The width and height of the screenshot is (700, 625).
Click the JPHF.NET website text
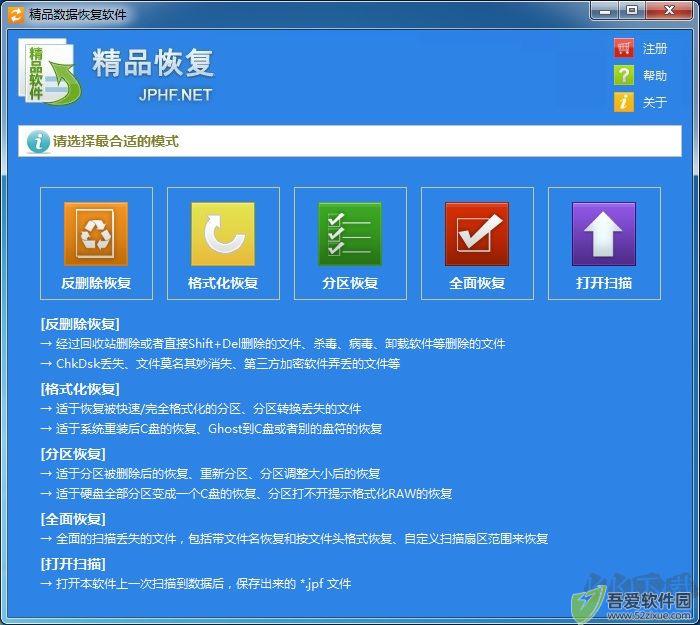[175, 95]
